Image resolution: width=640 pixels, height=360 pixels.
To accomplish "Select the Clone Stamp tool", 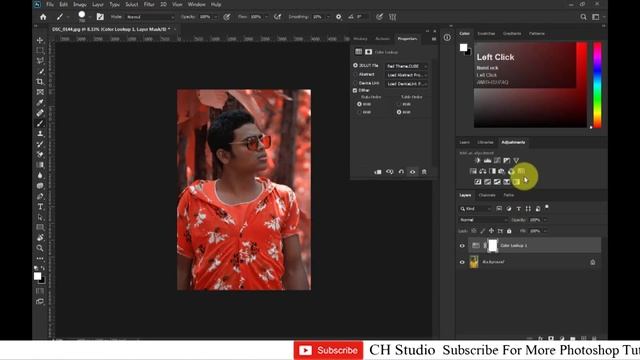I will (x=40, y=133).
